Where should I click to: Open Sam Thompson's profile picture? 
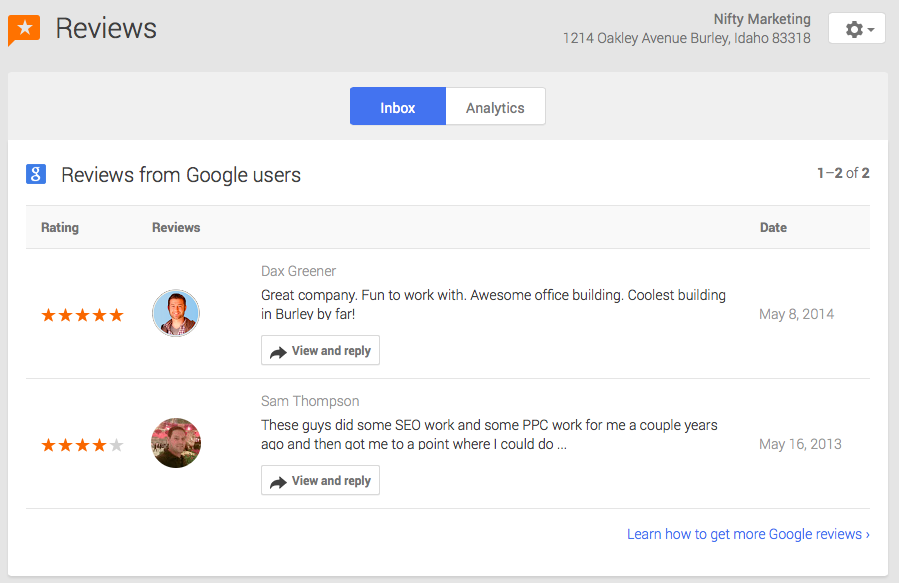tap(176, 443)
